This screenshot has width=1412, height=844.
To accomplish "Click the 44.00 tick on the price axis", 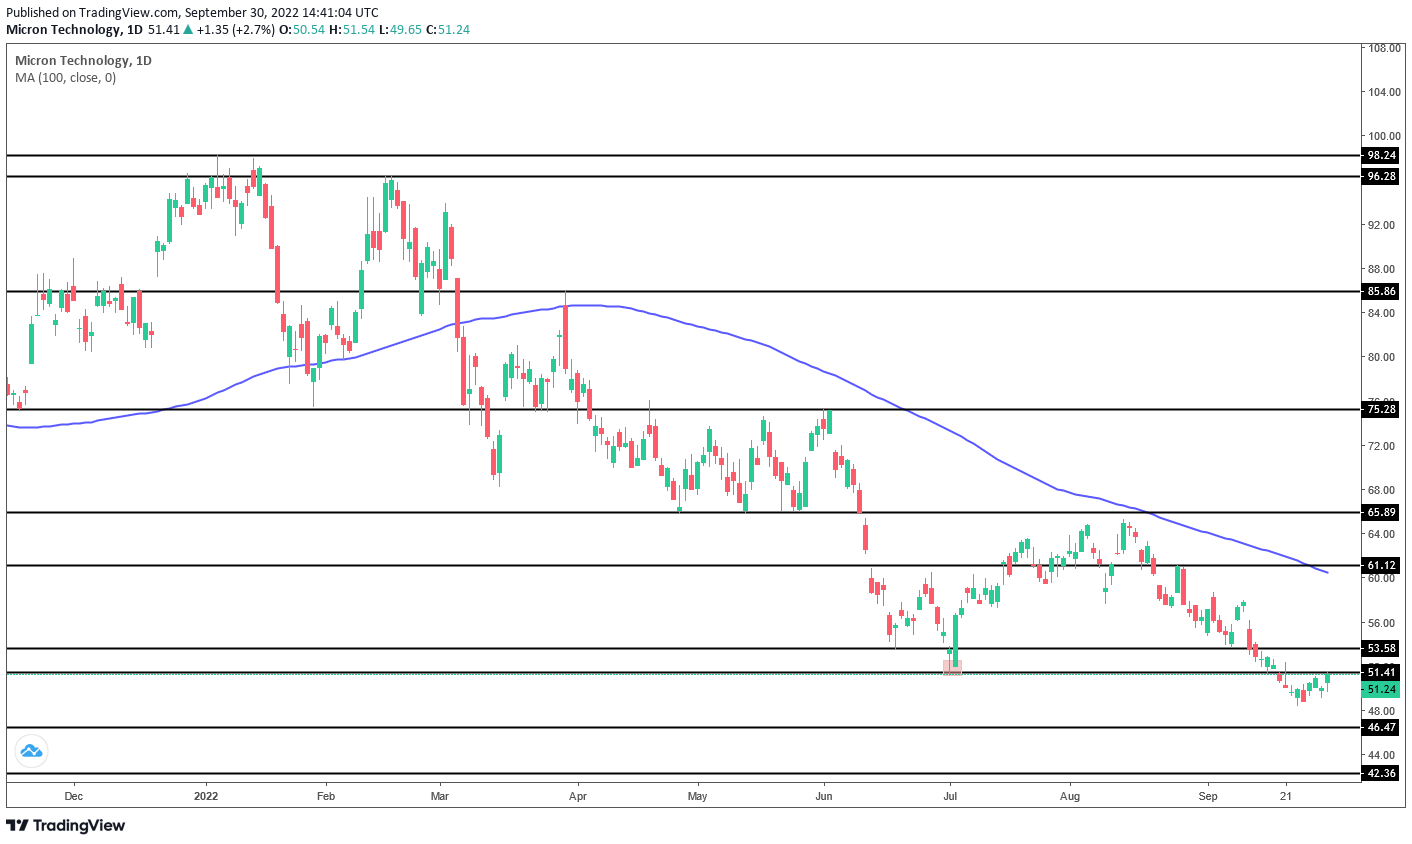I will click(x=1383, y=755).
